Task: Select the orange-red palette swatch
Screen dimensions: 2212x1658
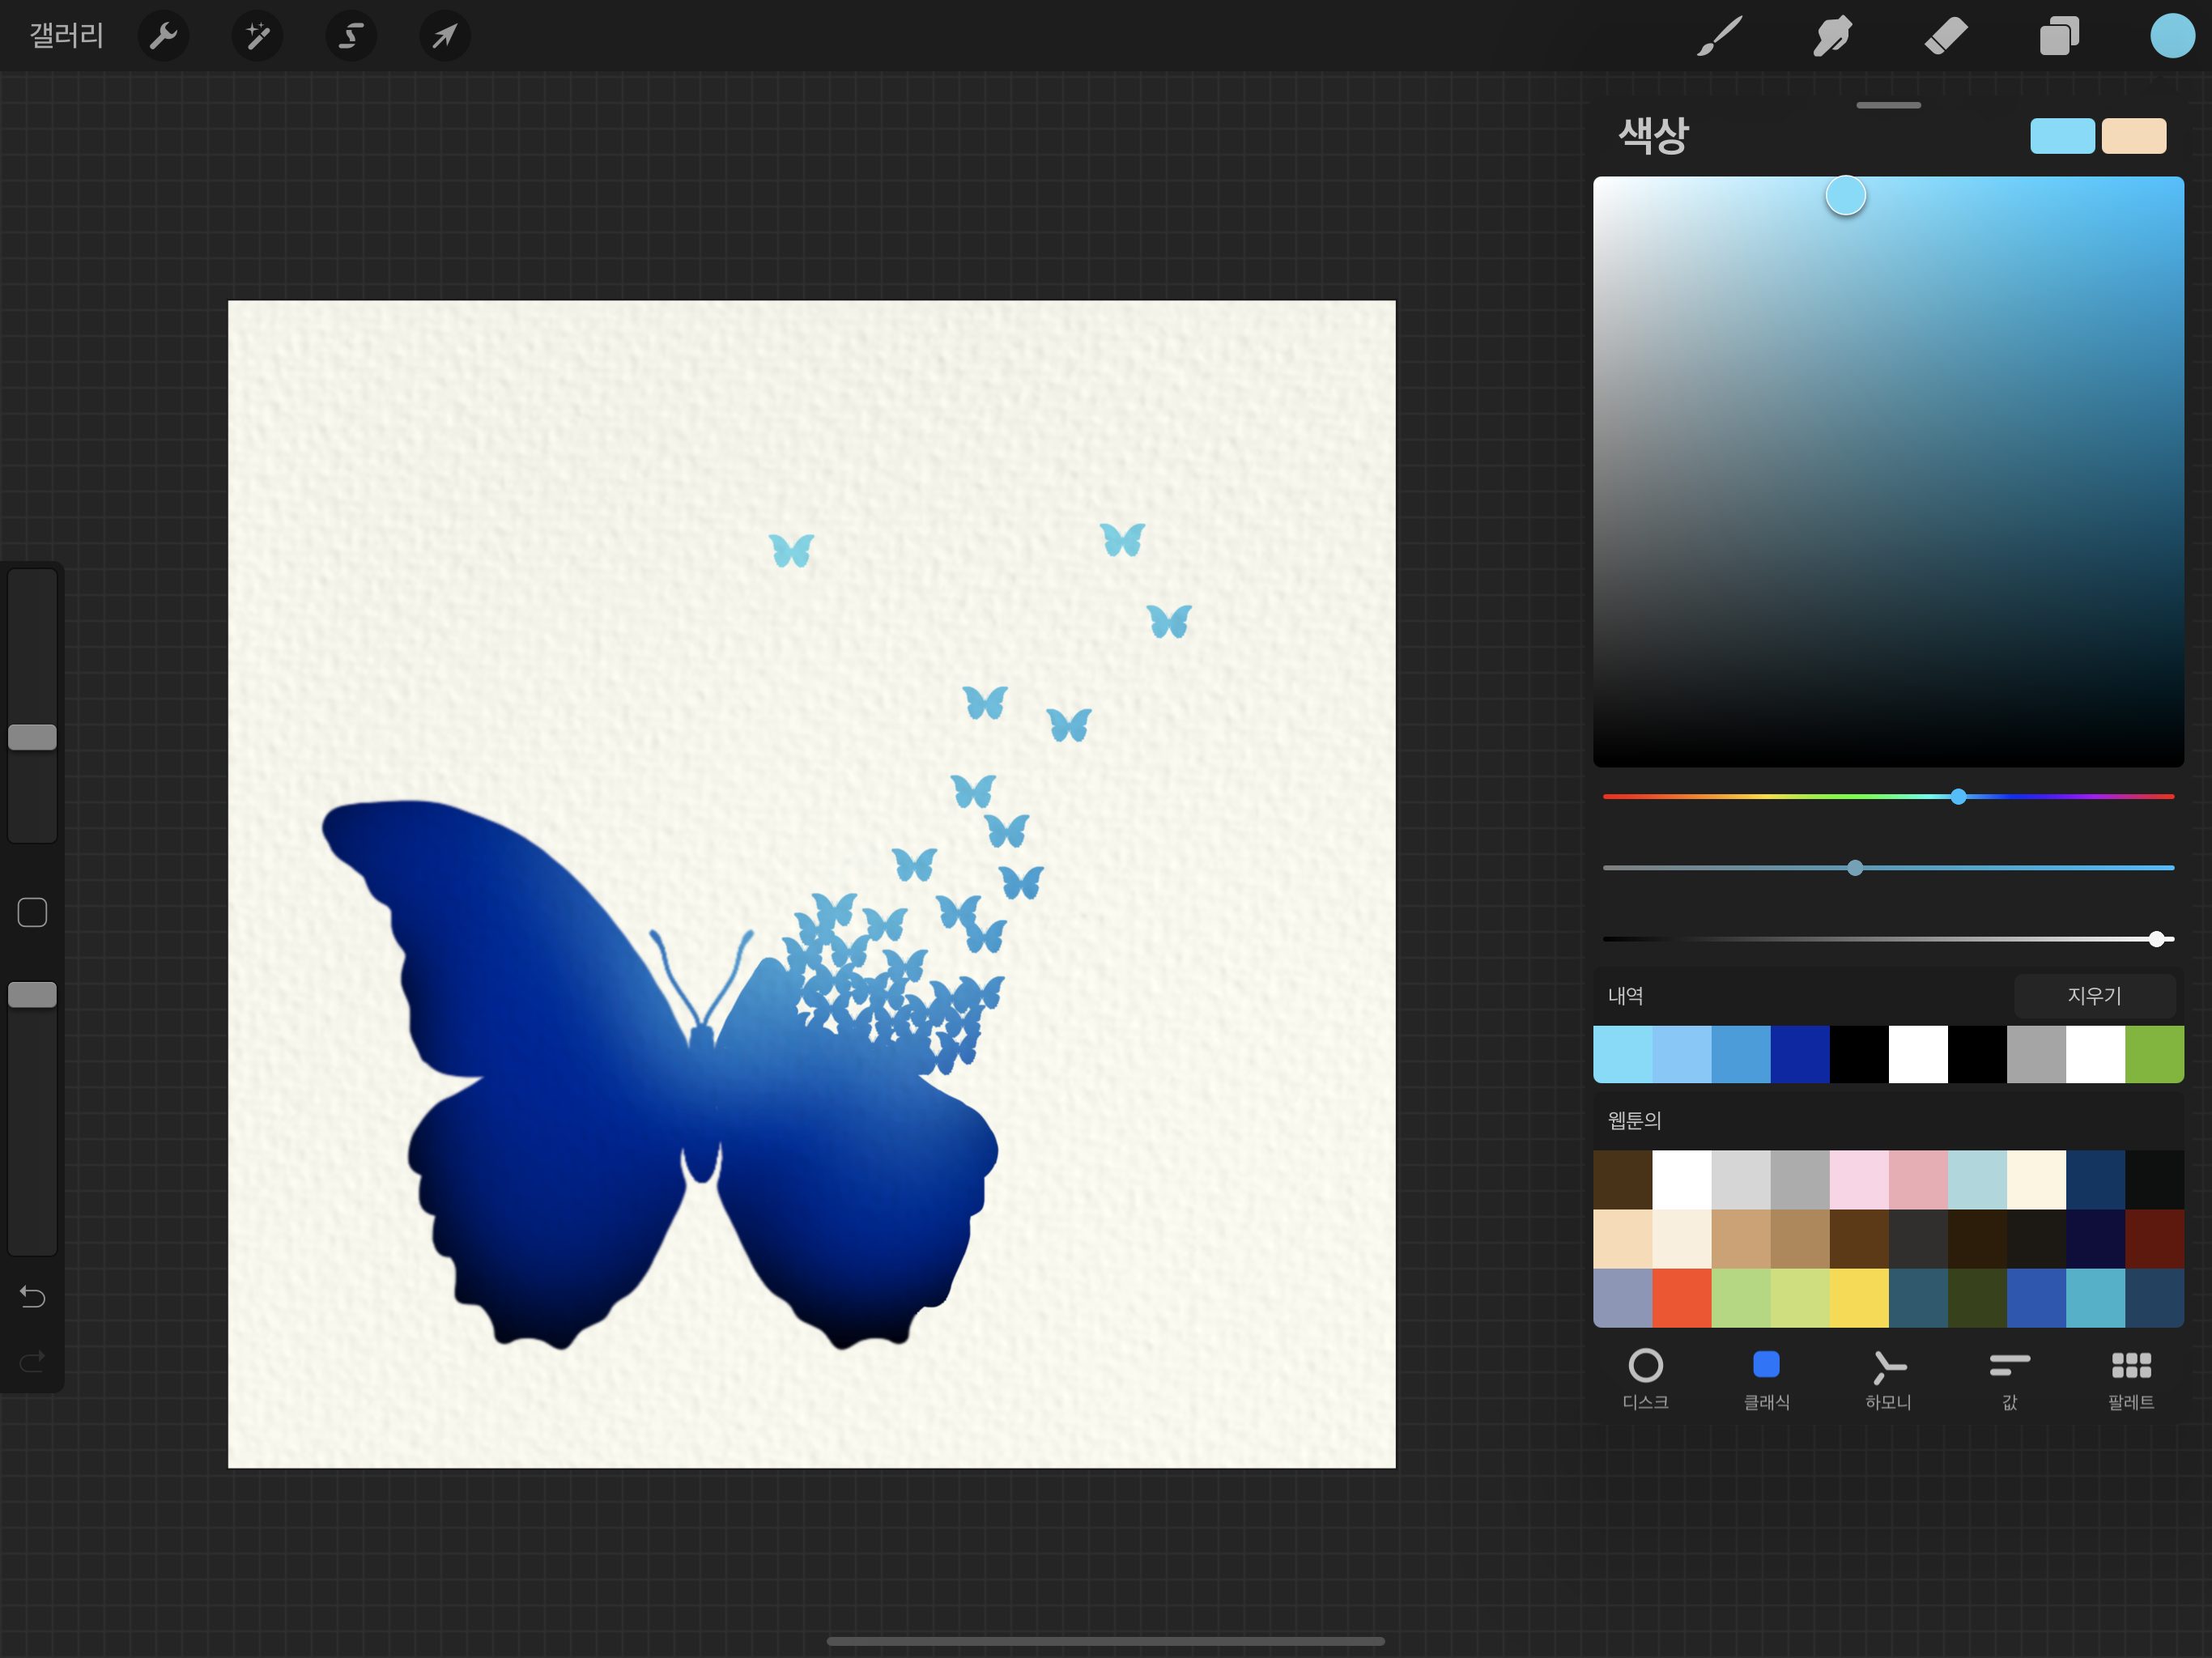Action: (x=1682, y=1298)
